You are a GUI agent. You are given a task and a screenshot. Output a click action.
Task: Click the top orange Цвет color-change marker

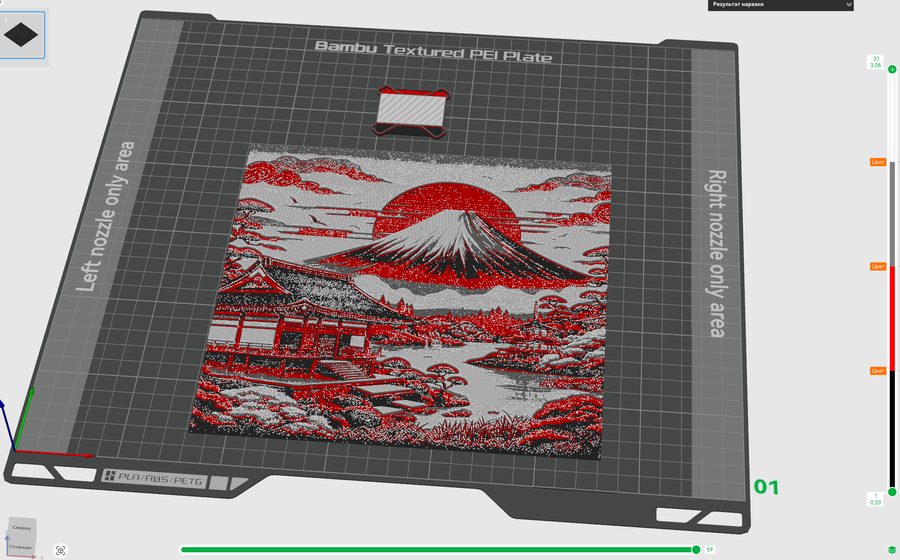[878, 162]
